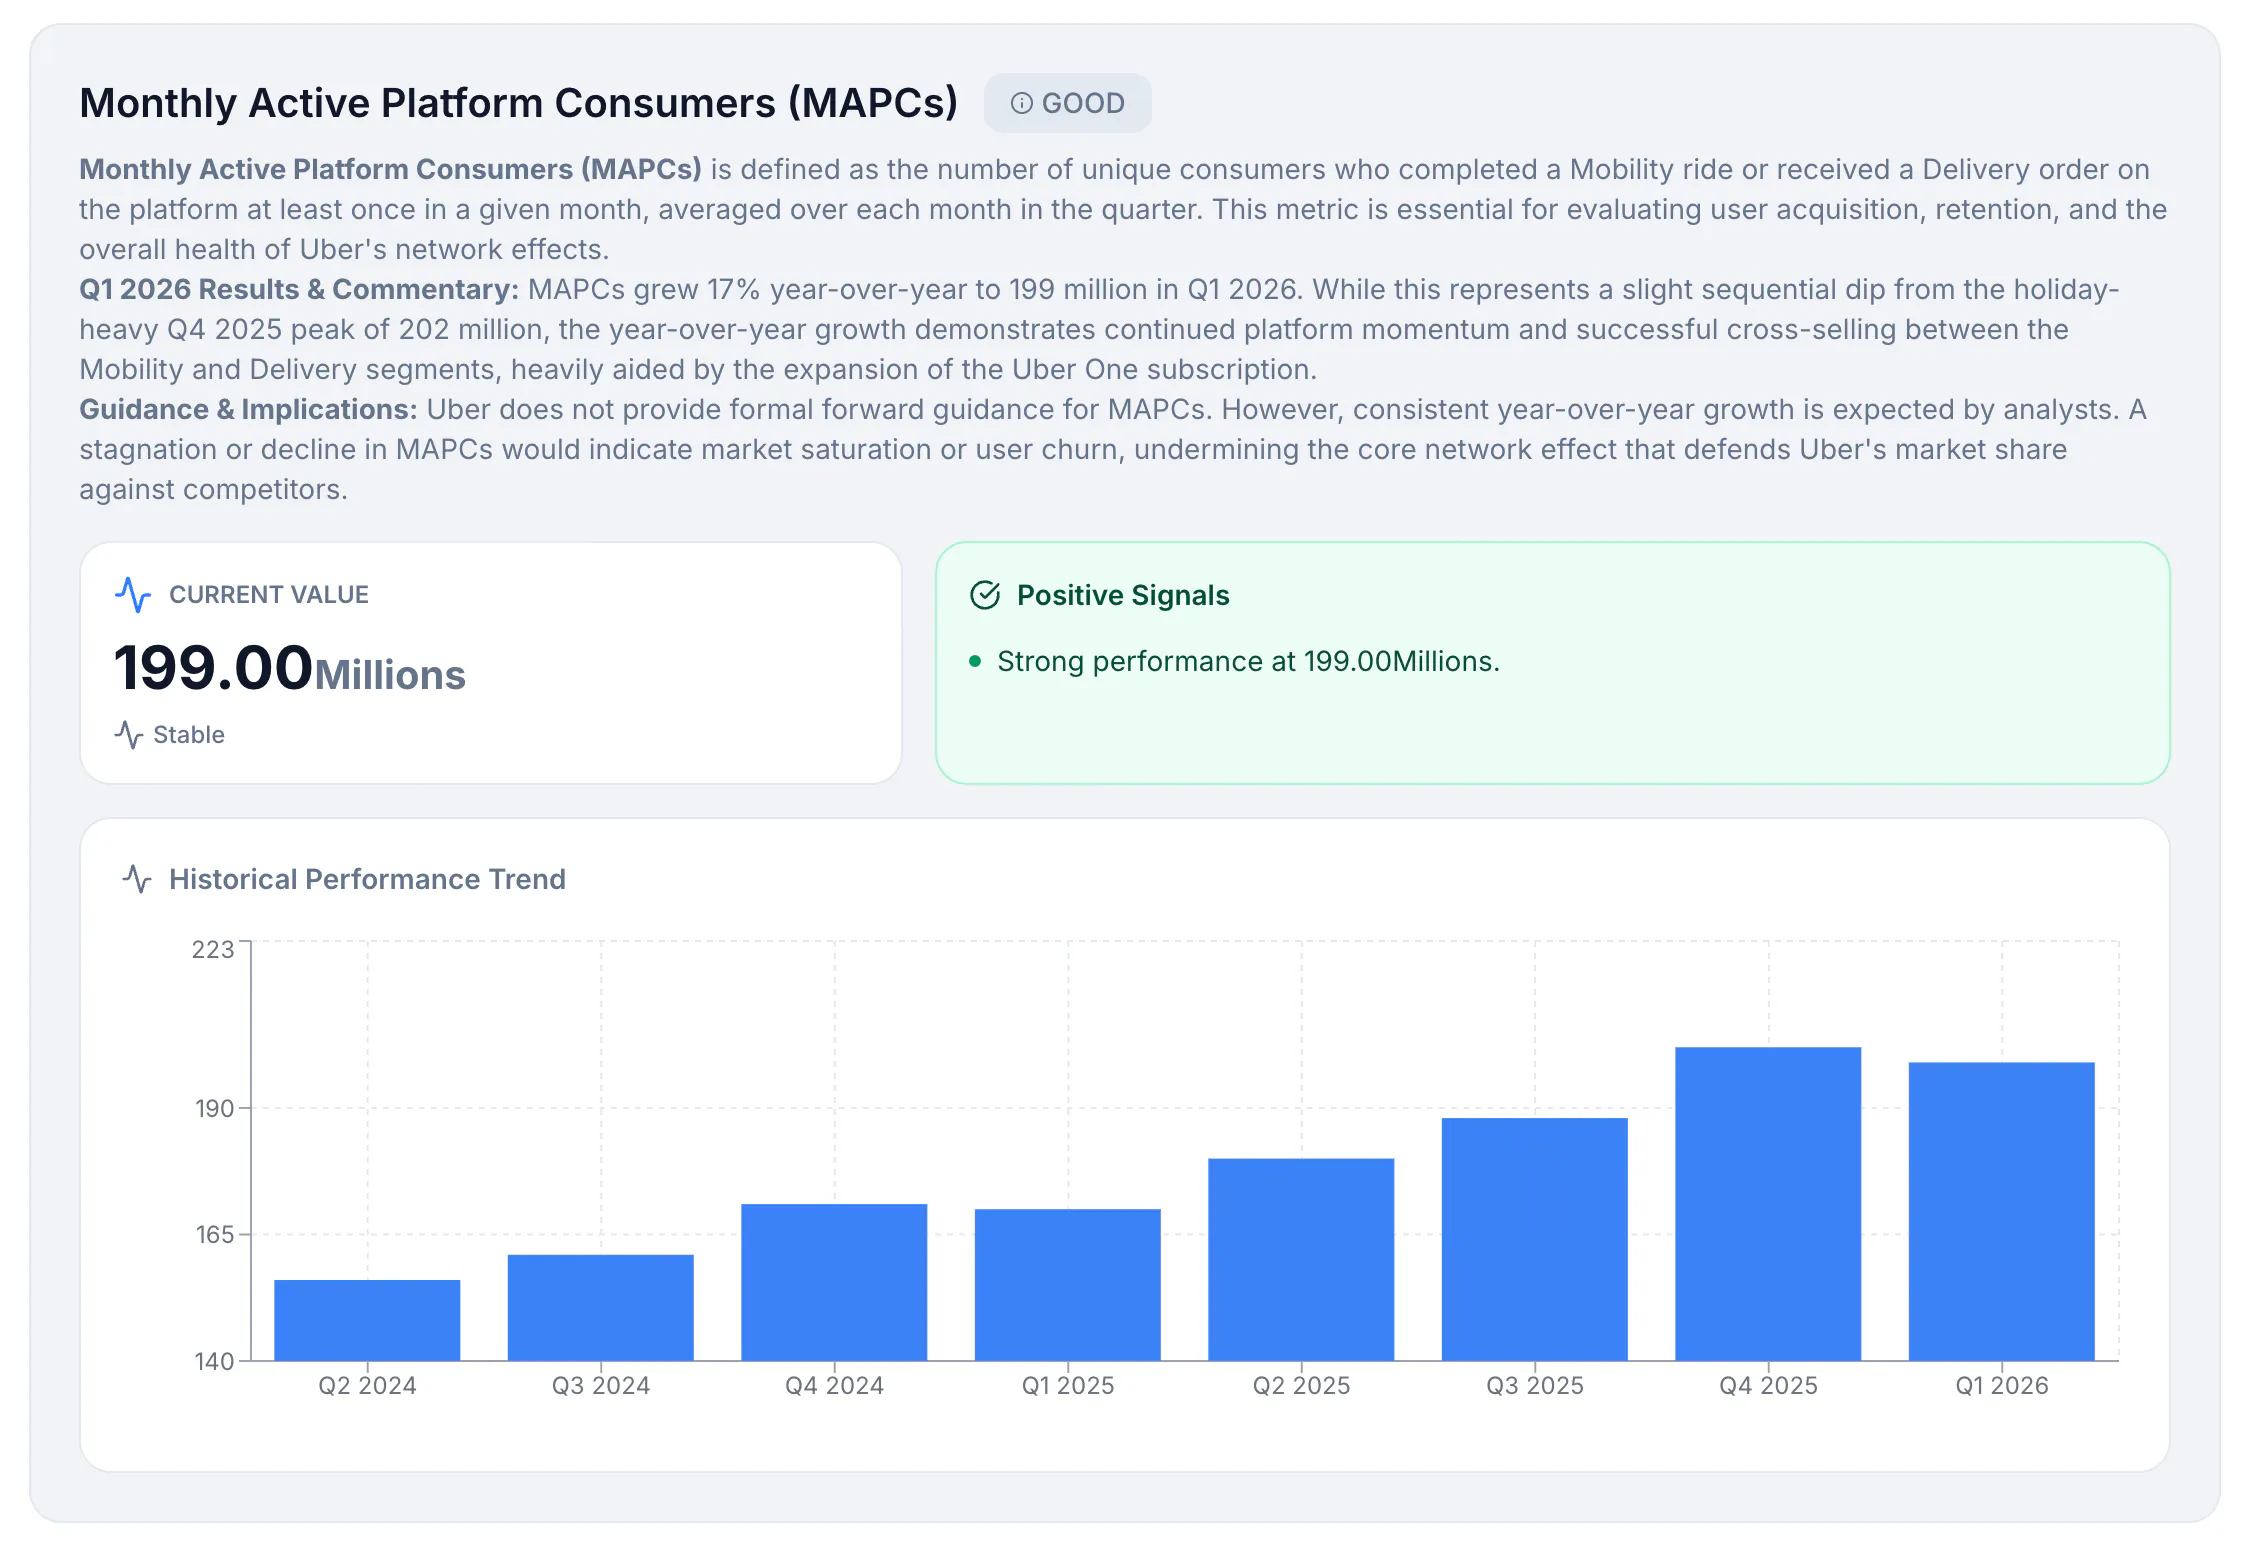Click the CURRENT VALUE label
The width and height of the screenshot is (2254, 1554).
pyautogui.click(x=269, y=595)
